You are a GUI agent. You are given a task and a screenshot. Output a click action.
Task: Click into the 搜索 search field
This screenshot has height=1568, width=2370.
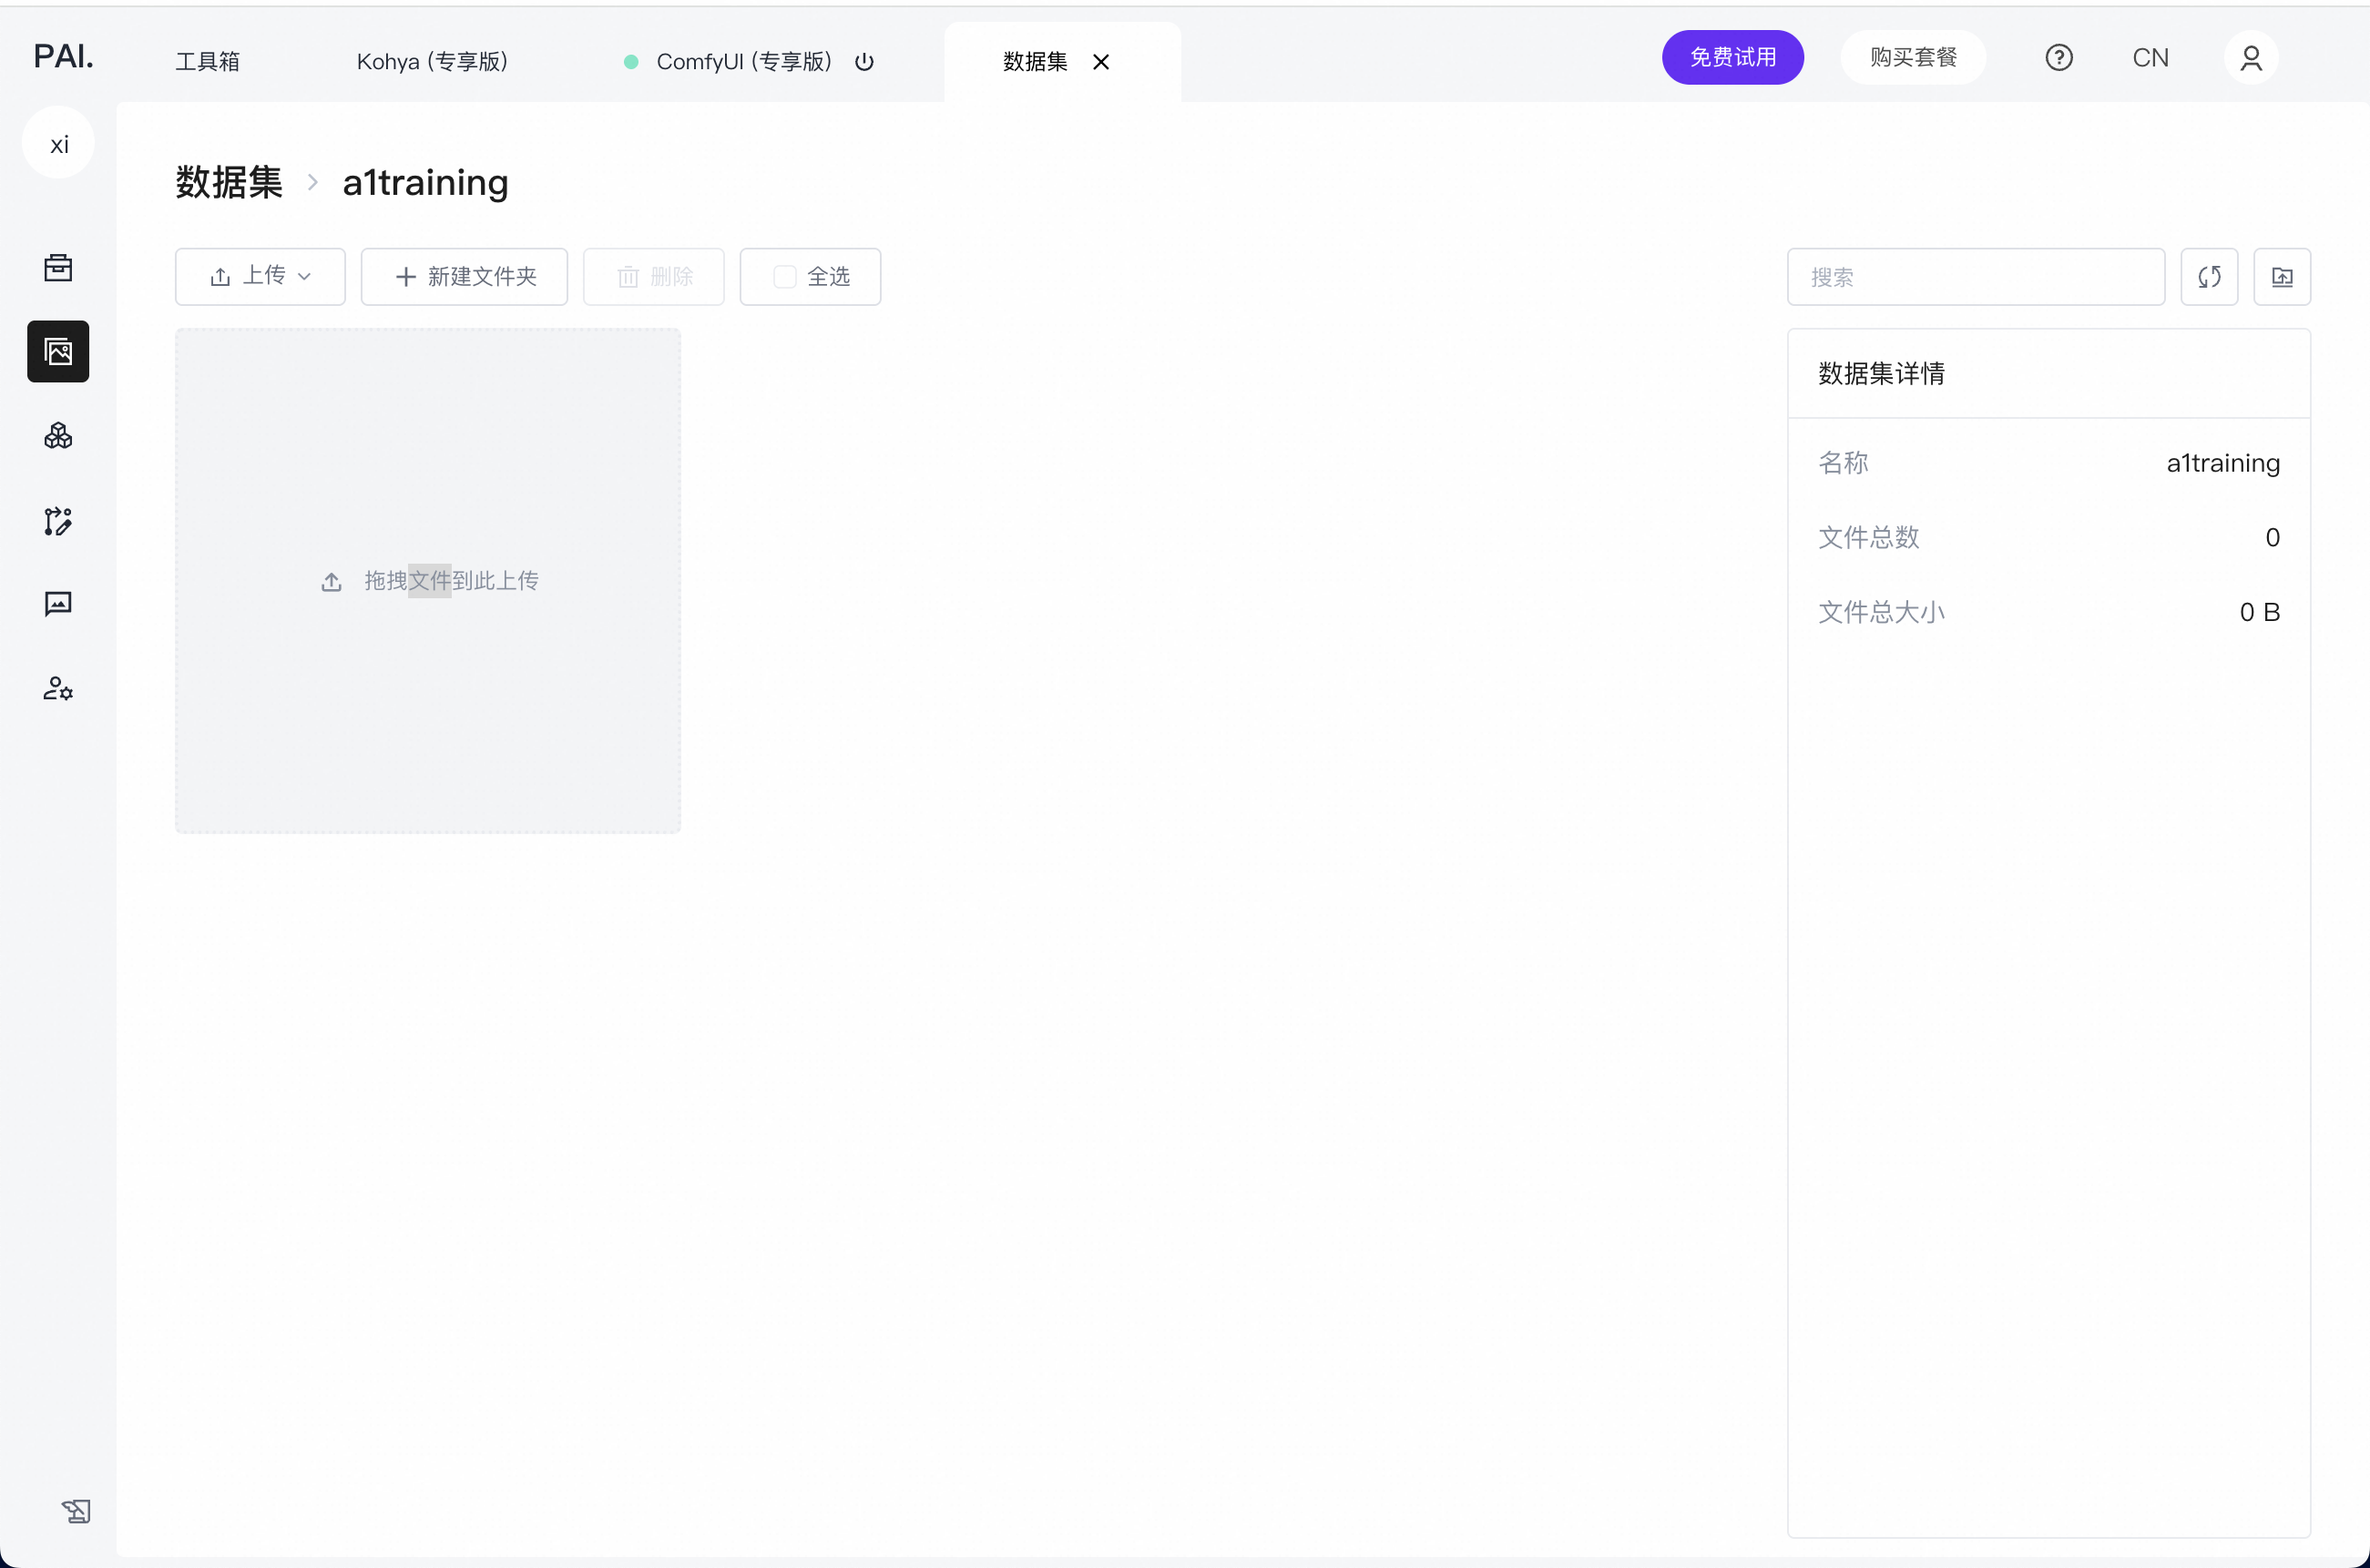1975,277
